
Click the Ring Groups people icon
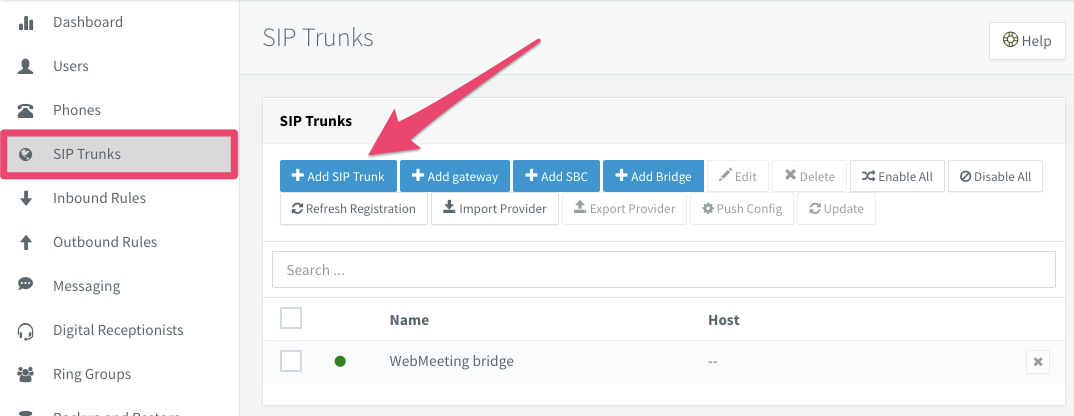coord(26,375)
